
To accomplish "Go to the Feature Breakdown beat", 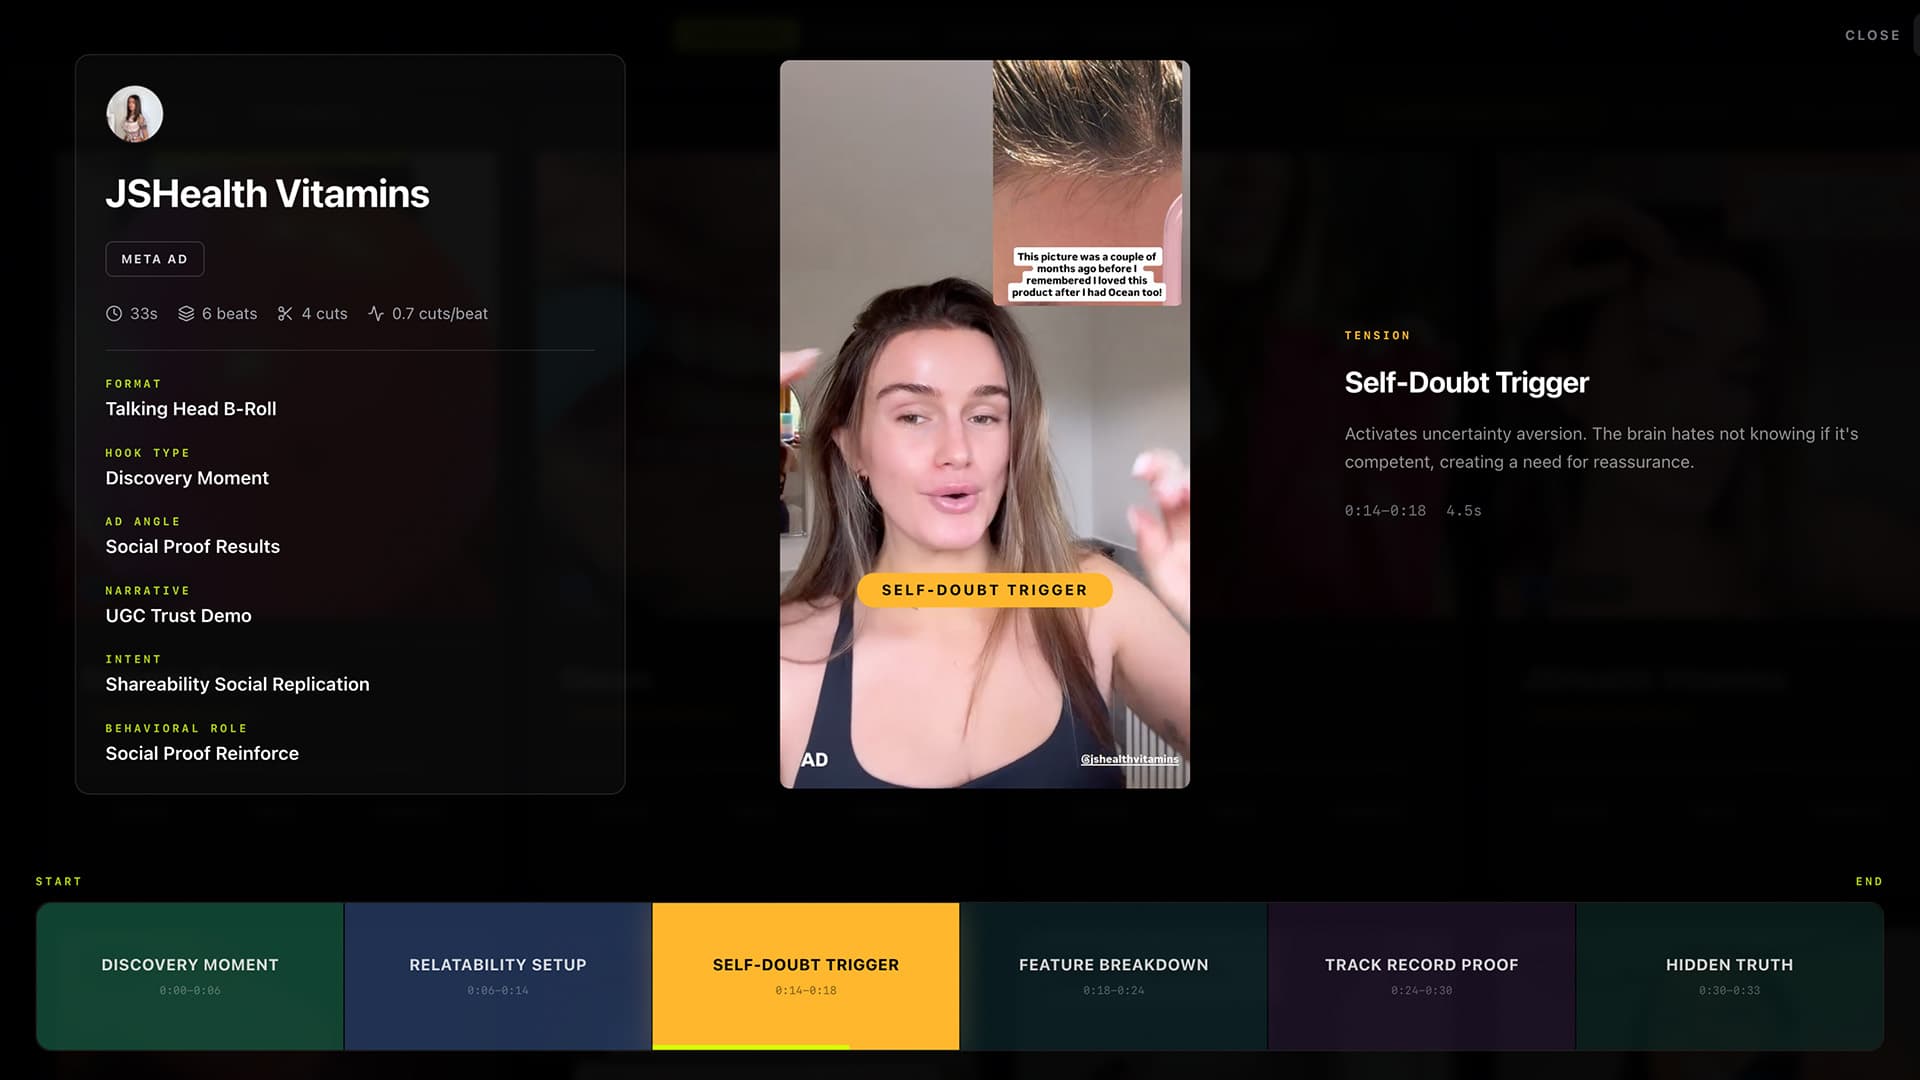I will click(x=1114, y=976).
